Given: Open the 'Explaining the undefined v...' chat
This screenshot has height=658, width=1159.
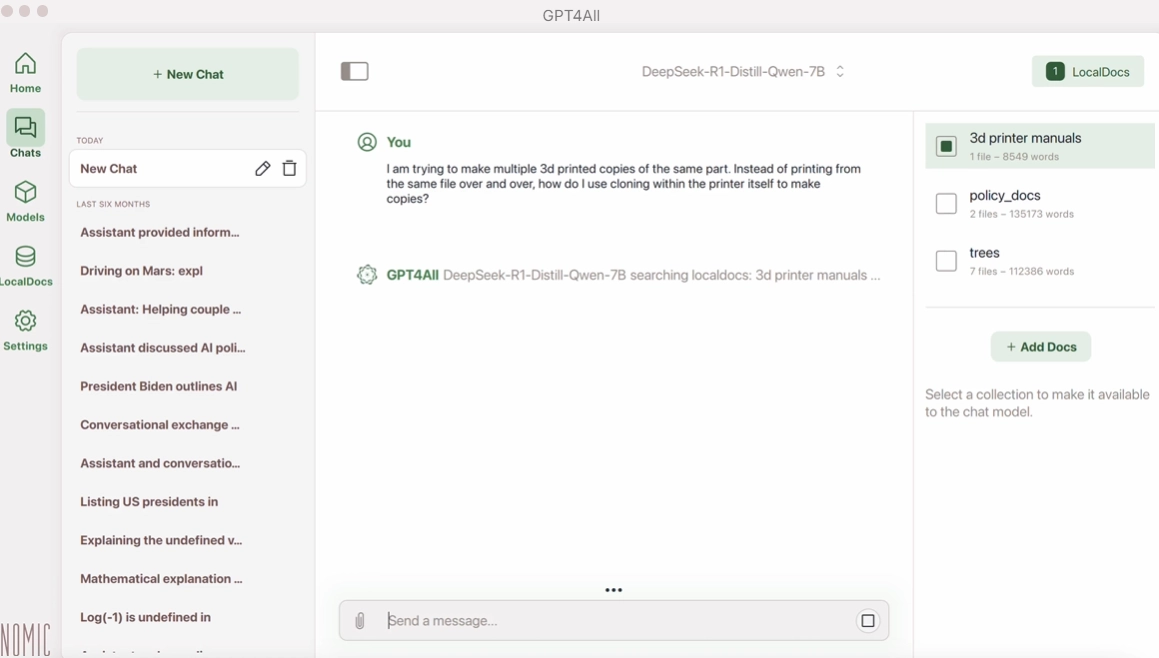Looking at the screenshot, I should (x=161, y=540).
